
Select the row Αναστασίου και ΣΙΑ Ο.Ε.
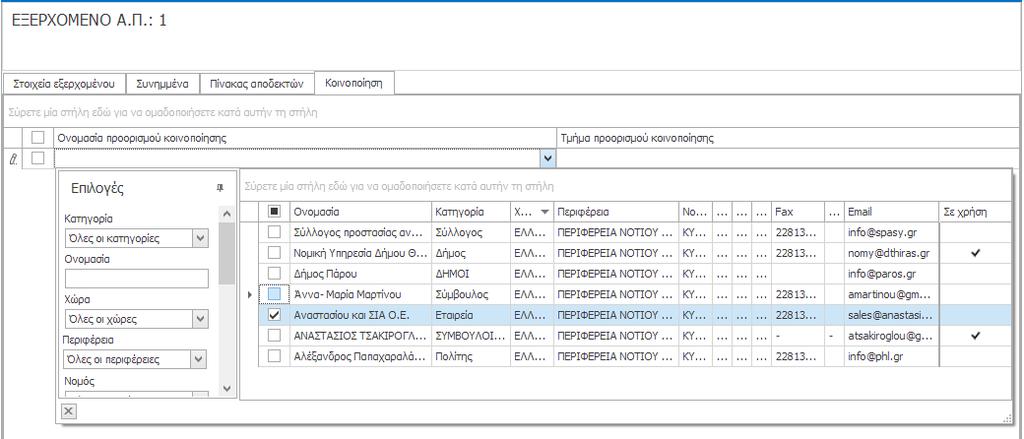click(635, 315)
